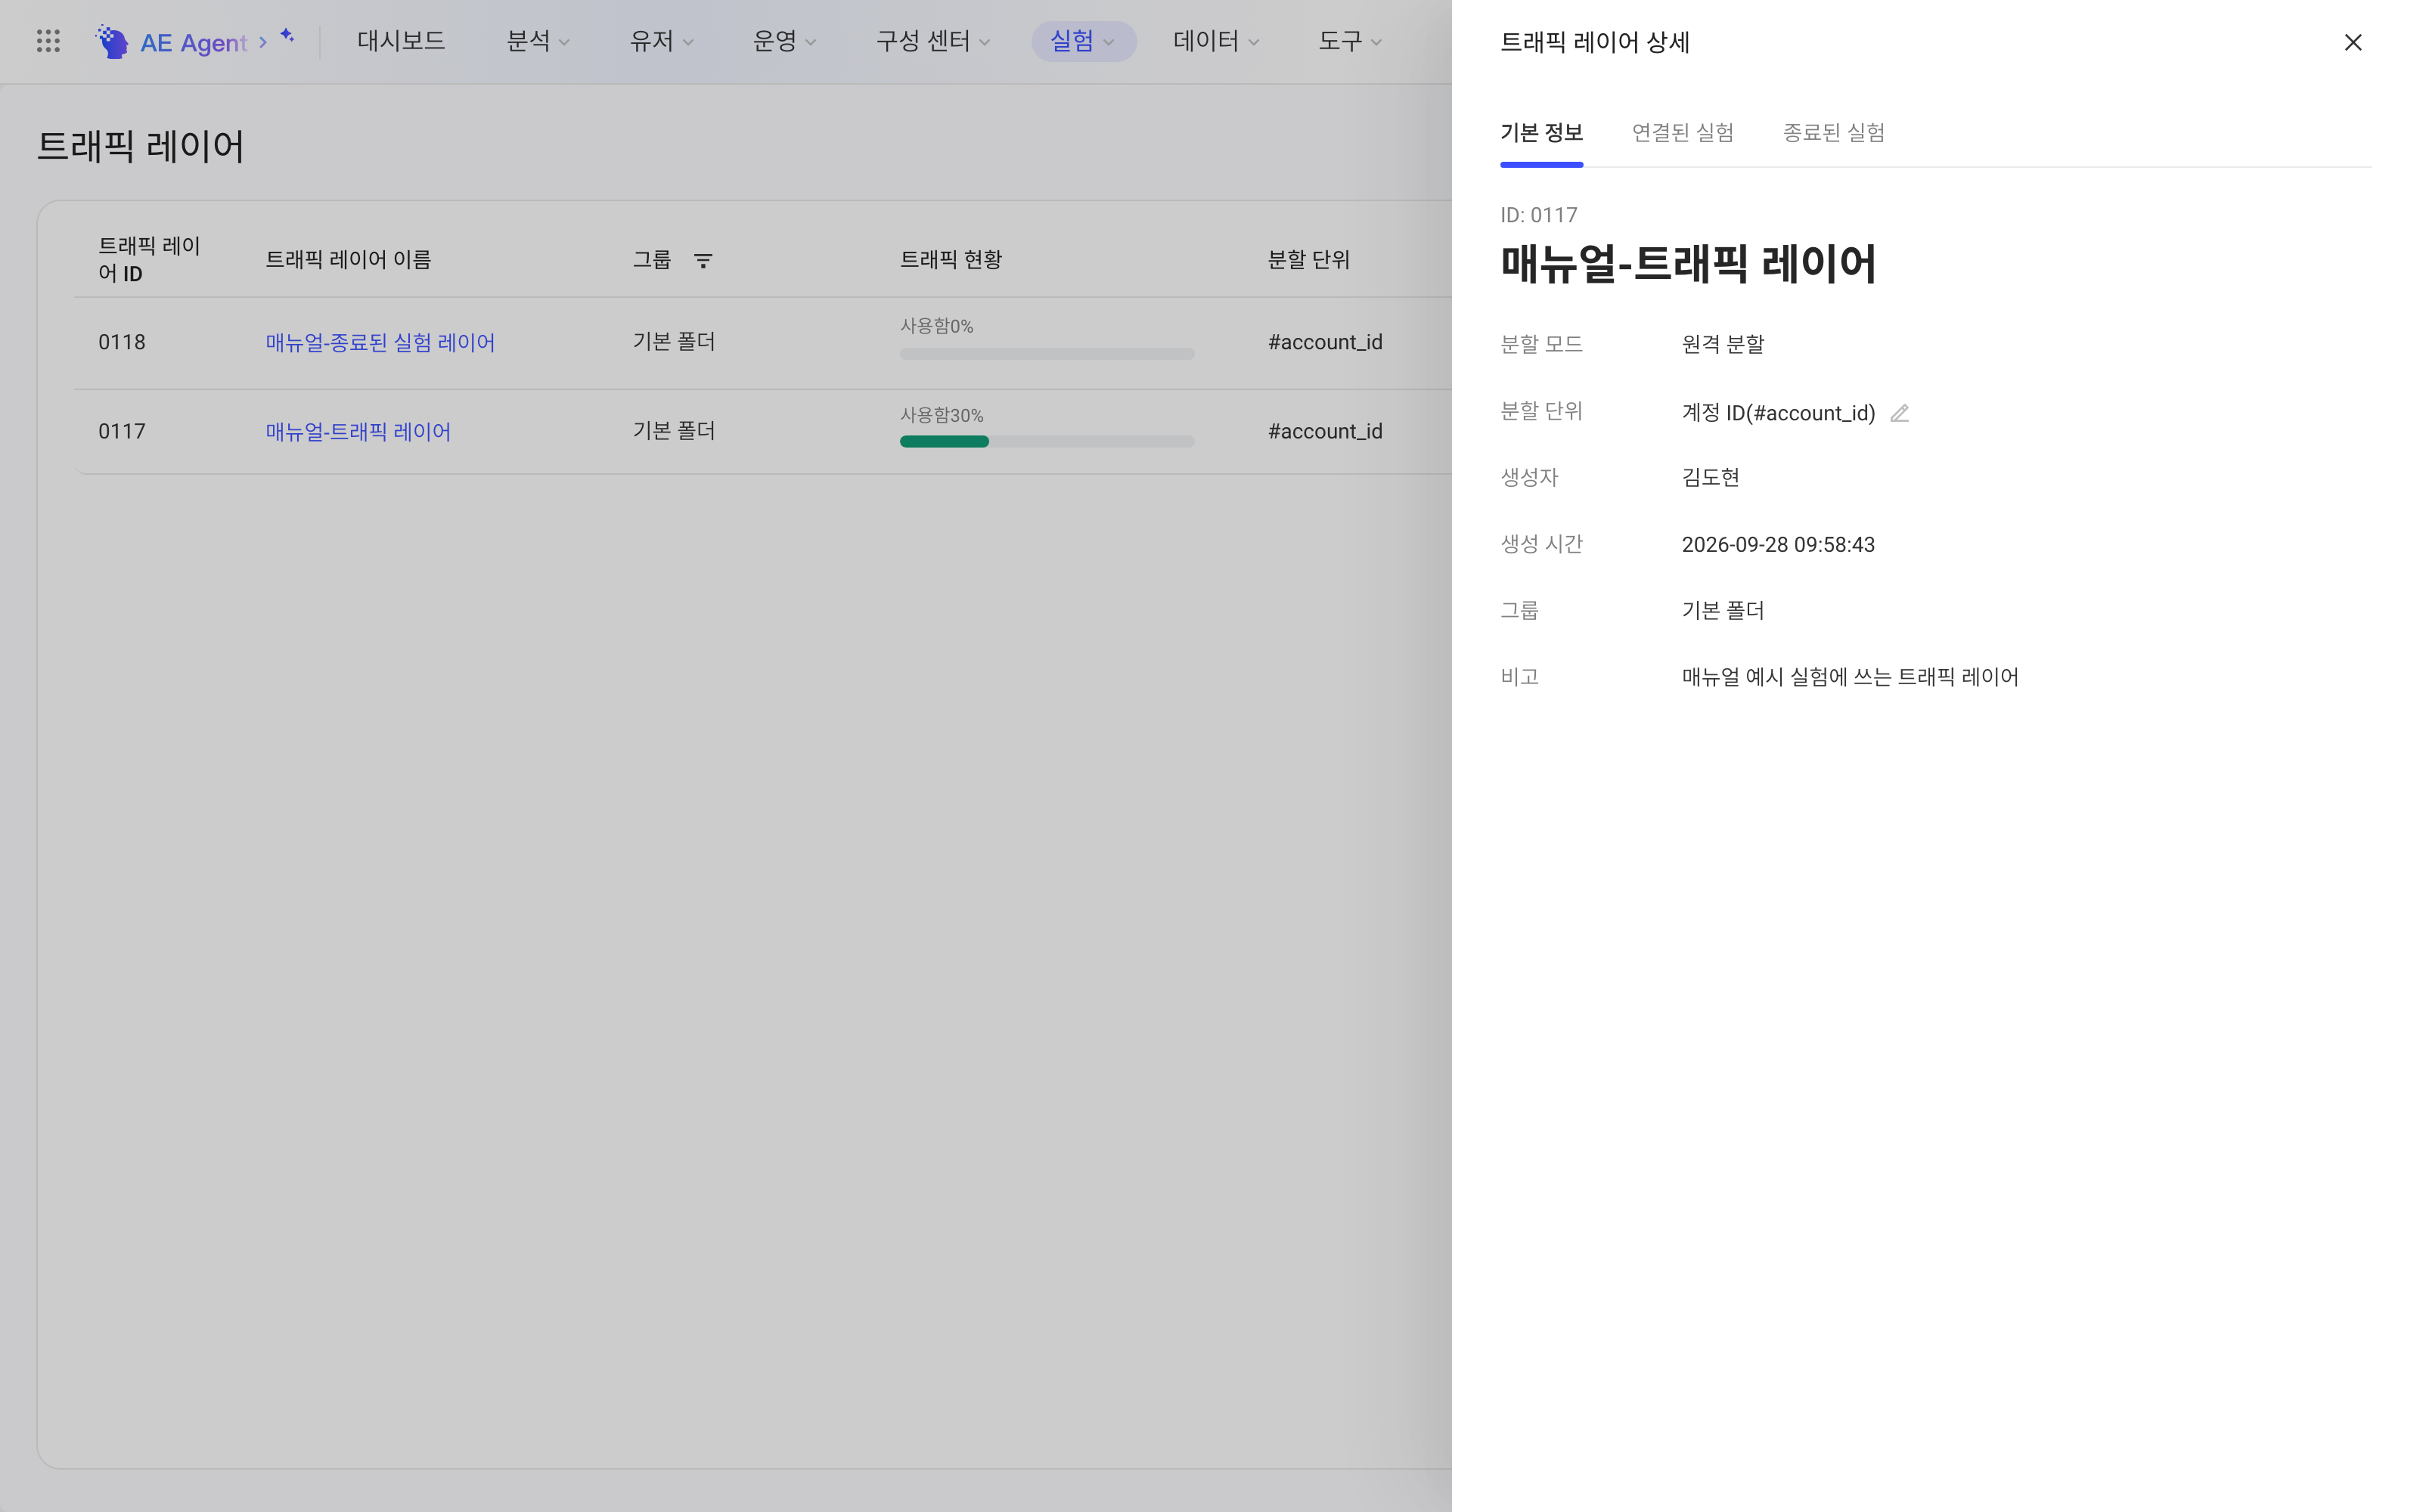The image size is (2420, 1512).
Task: Expand the 구성 센터 dropdown menu
Action: pos(933,41)
